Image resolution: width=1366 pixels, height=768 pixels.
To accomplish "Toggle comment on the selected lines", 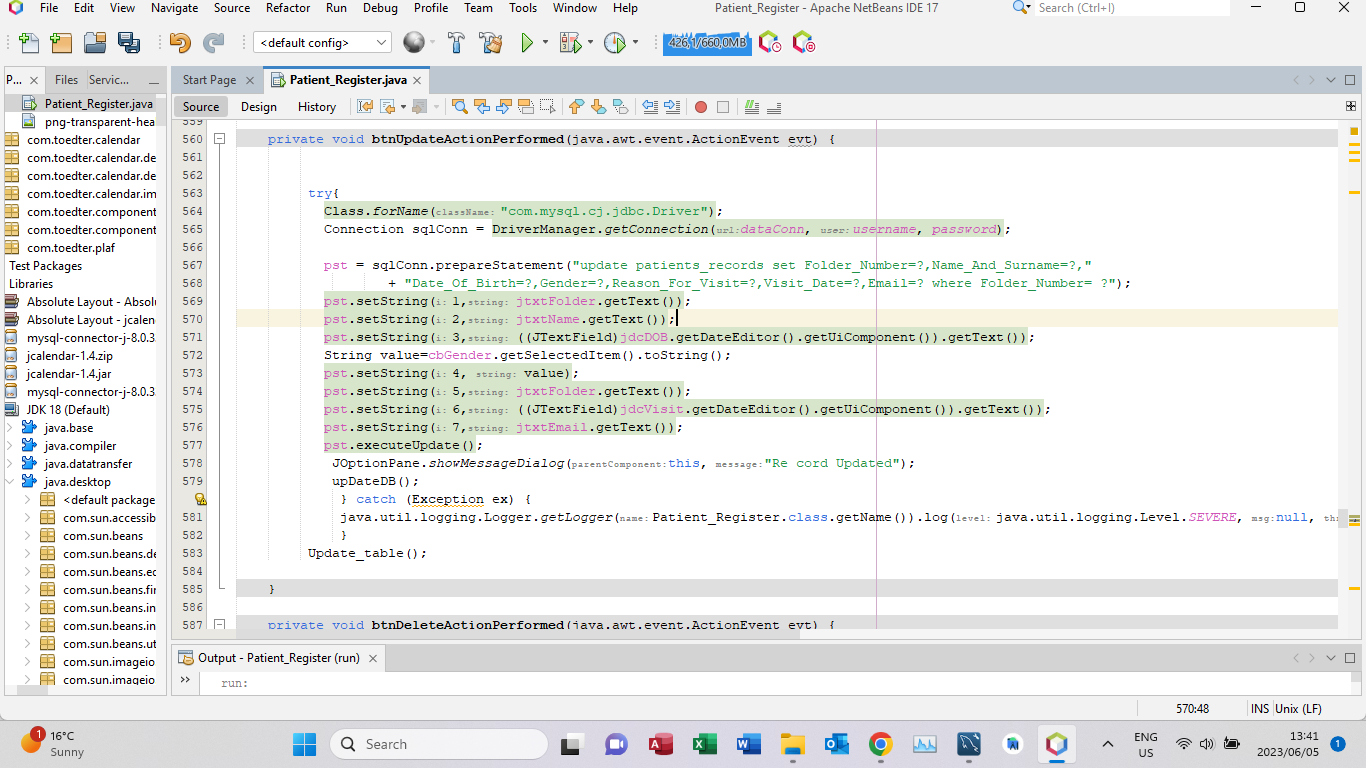I will (x=751, y=107).
